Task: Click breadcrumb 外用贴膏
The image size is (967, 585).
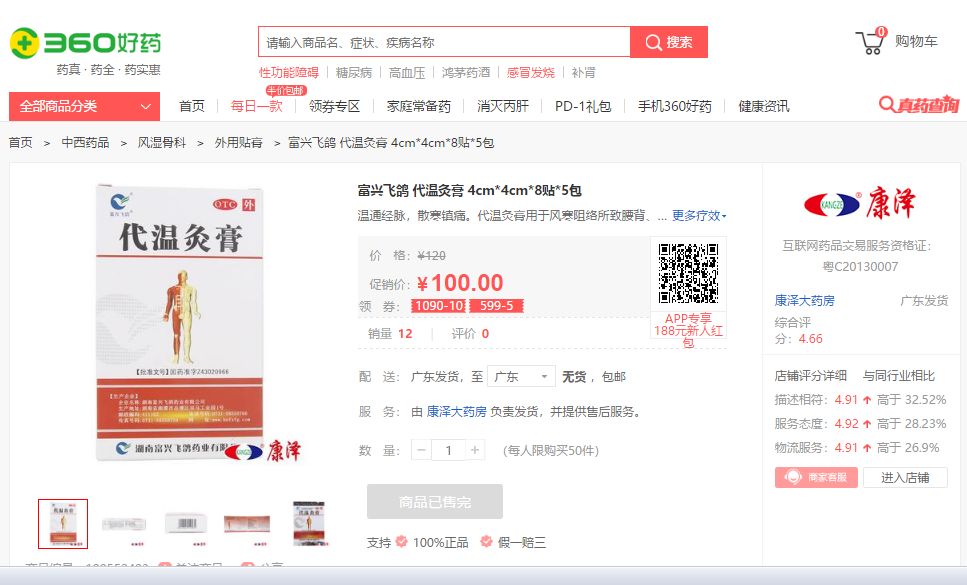Action: tap(239, 143)
